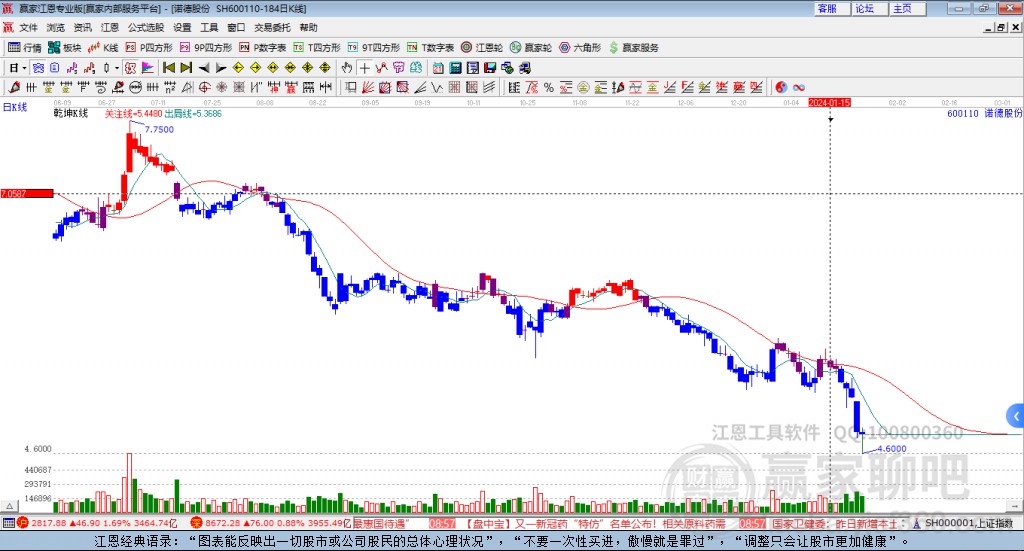Click the status bar grid icon

coord(8,523)
